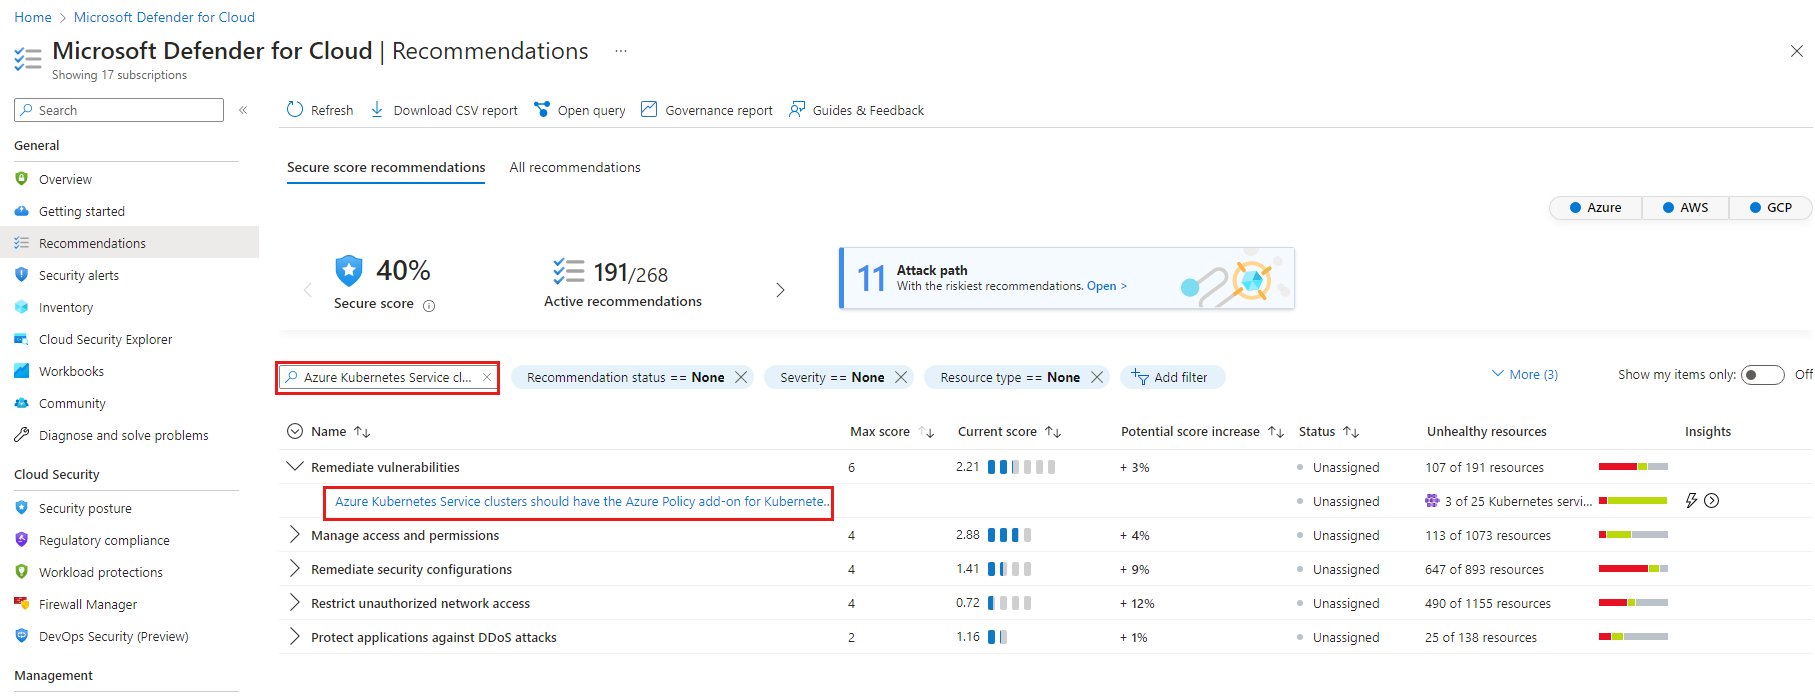
Task: Click the Diagnose and solve problems wrench icon
Action: click(x=22, y=435)
